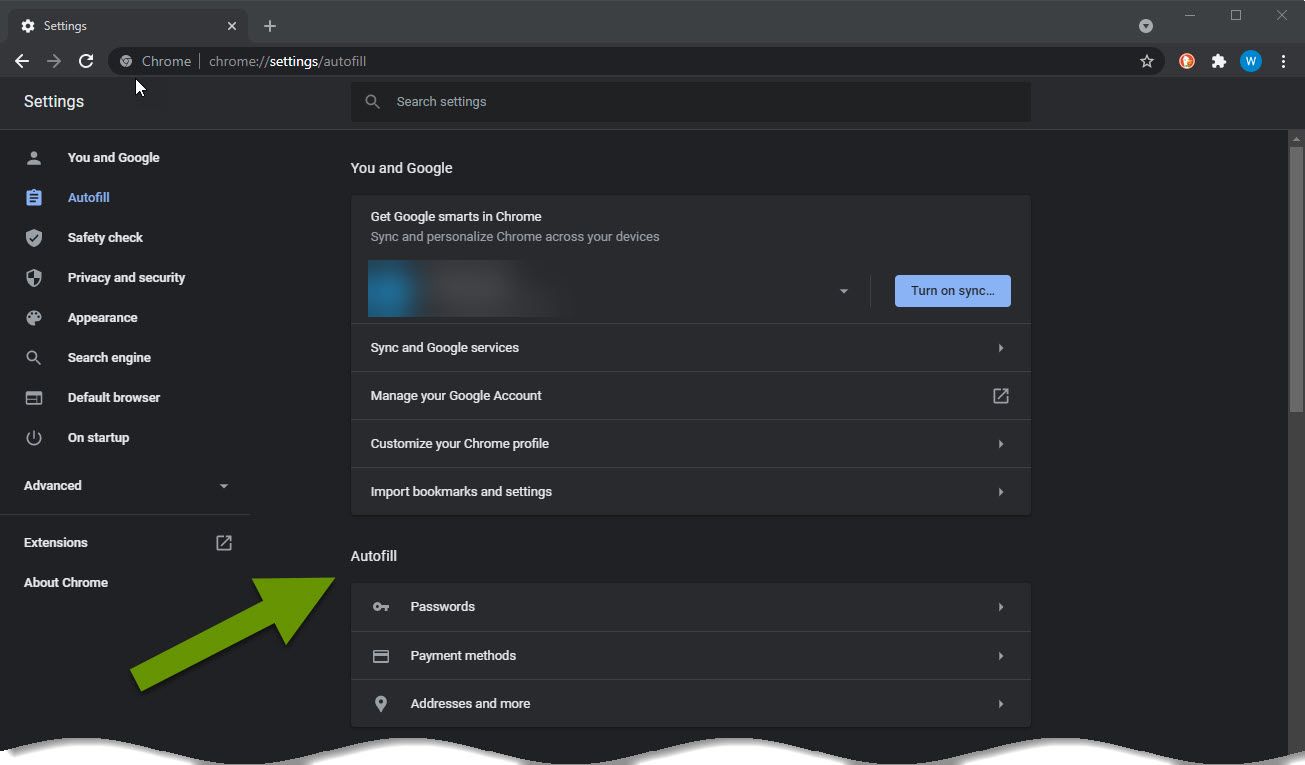Click the Autofill clipboard icon
Image resolution: width=1305 pixels, height=765 pixels.
[x=34, y=198]
